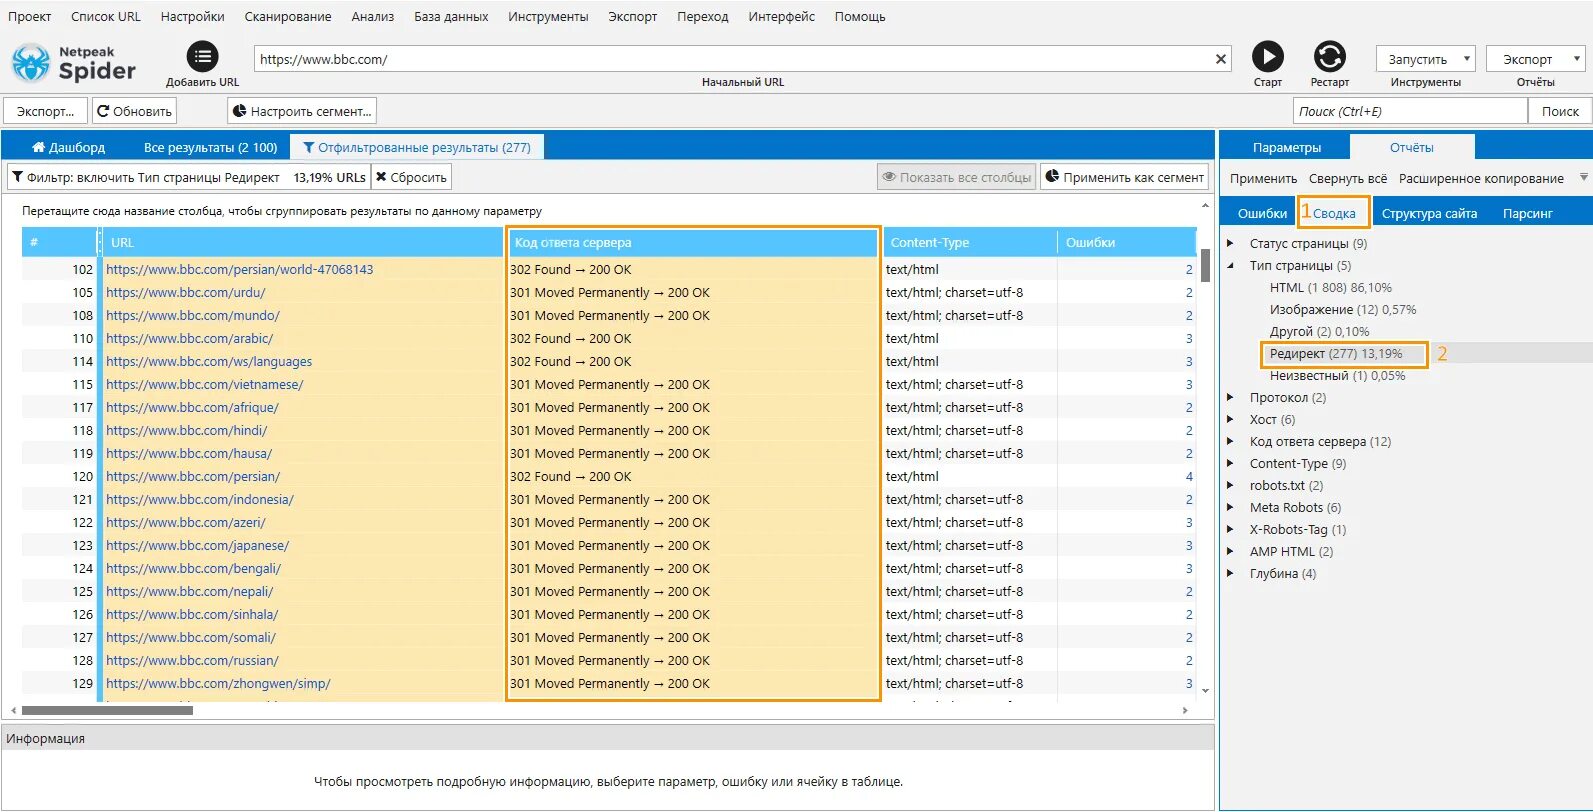The width and height of the screenshot is (1593, 812).
Task: Open the Проект menu
Action: 30,16
